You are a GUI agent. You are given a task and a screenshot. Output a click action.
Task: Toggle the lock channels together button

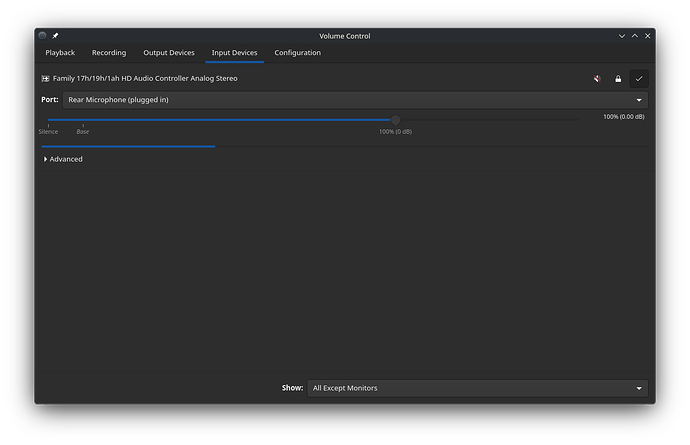pyautogui.click(x=618, y=78)
